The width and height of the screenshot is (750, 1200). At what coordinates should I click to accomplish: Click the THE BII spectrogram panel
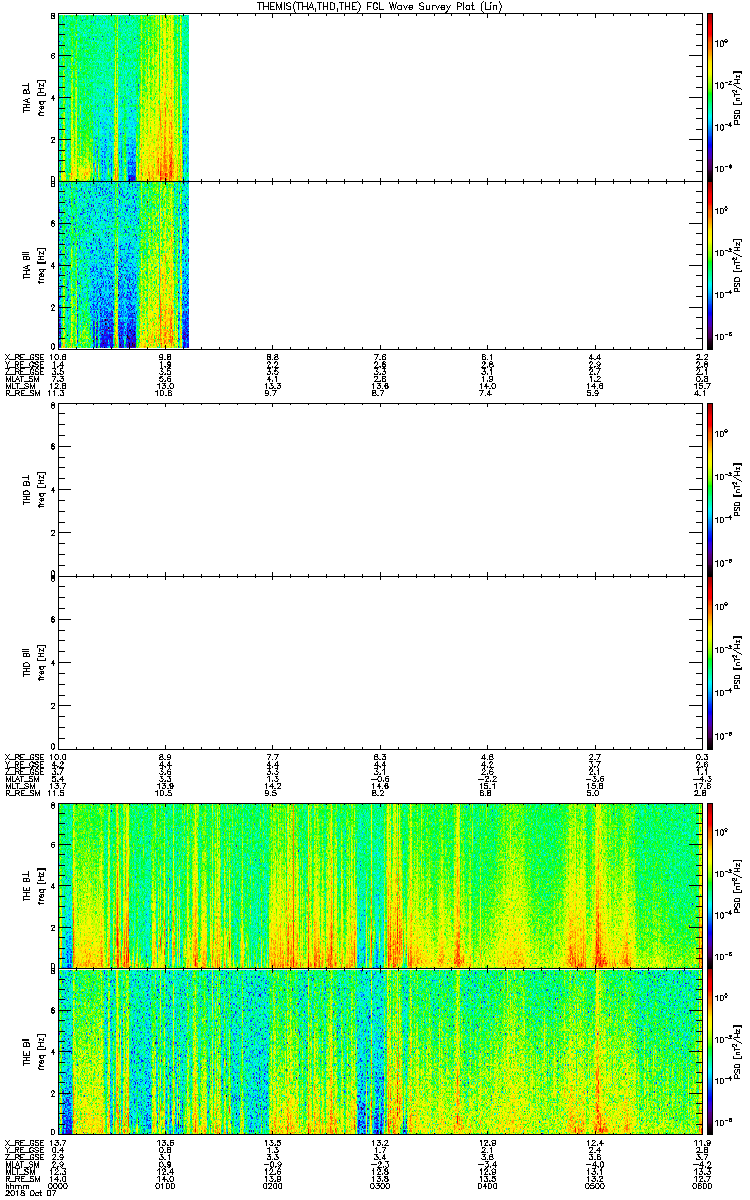[380, 1051]
